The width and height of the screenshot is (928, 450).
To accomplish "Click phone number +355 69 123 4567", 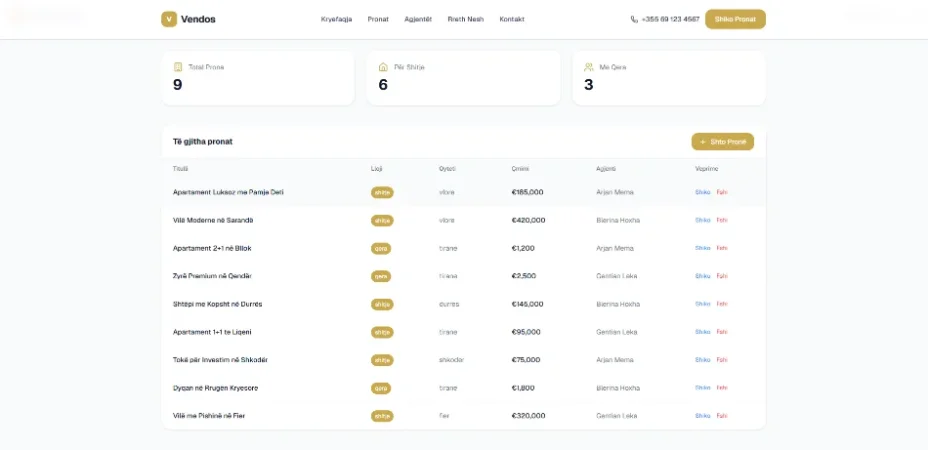I will click(x=671, y=19).
